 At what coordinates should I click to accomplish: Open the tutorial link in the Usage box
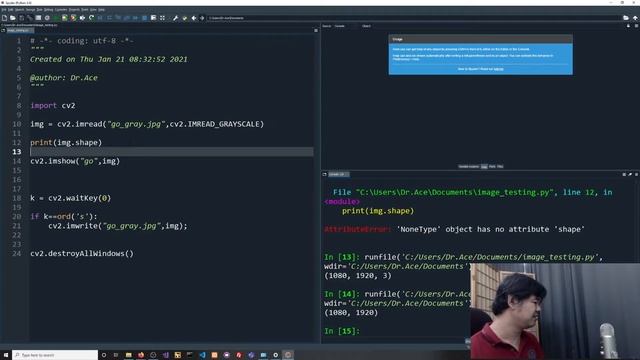(498, 69)
